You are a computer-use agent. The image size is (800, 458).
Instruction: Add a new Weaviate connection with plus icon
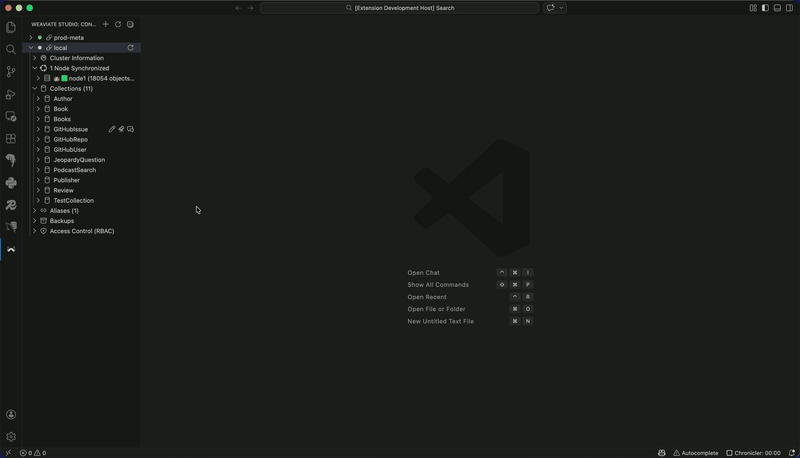click(x=106, y=24)
